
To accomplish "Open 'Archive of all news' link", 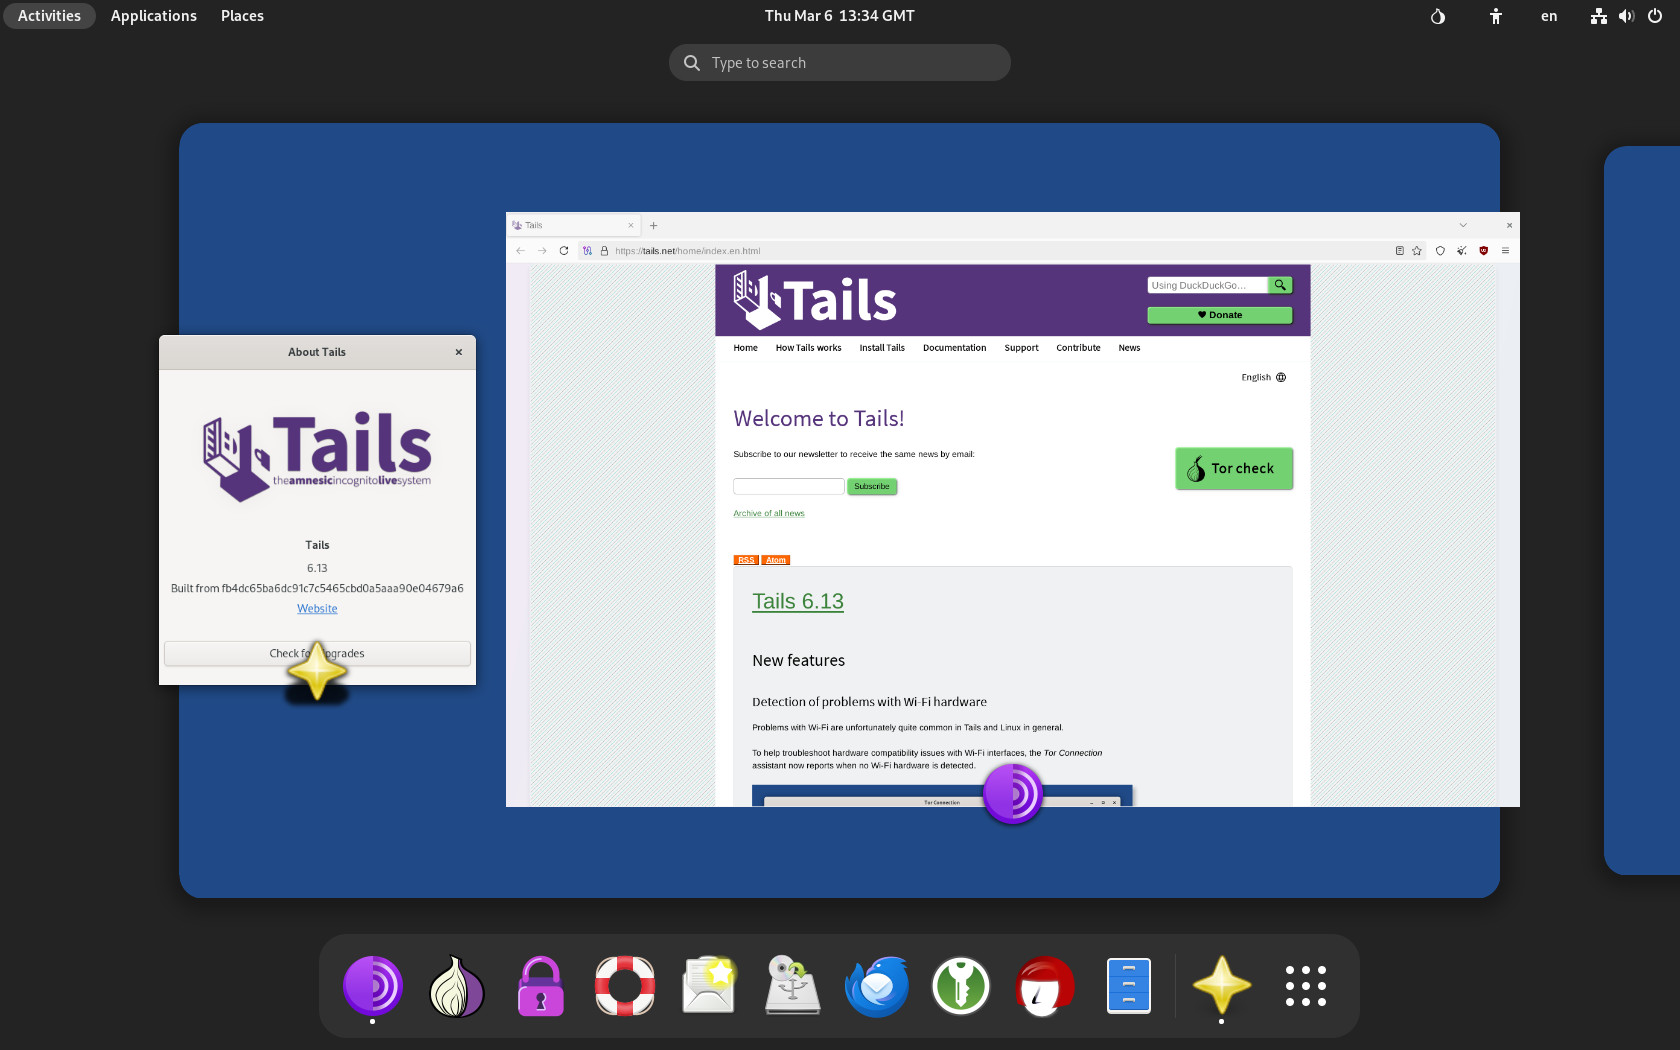I will pos(769,514).
